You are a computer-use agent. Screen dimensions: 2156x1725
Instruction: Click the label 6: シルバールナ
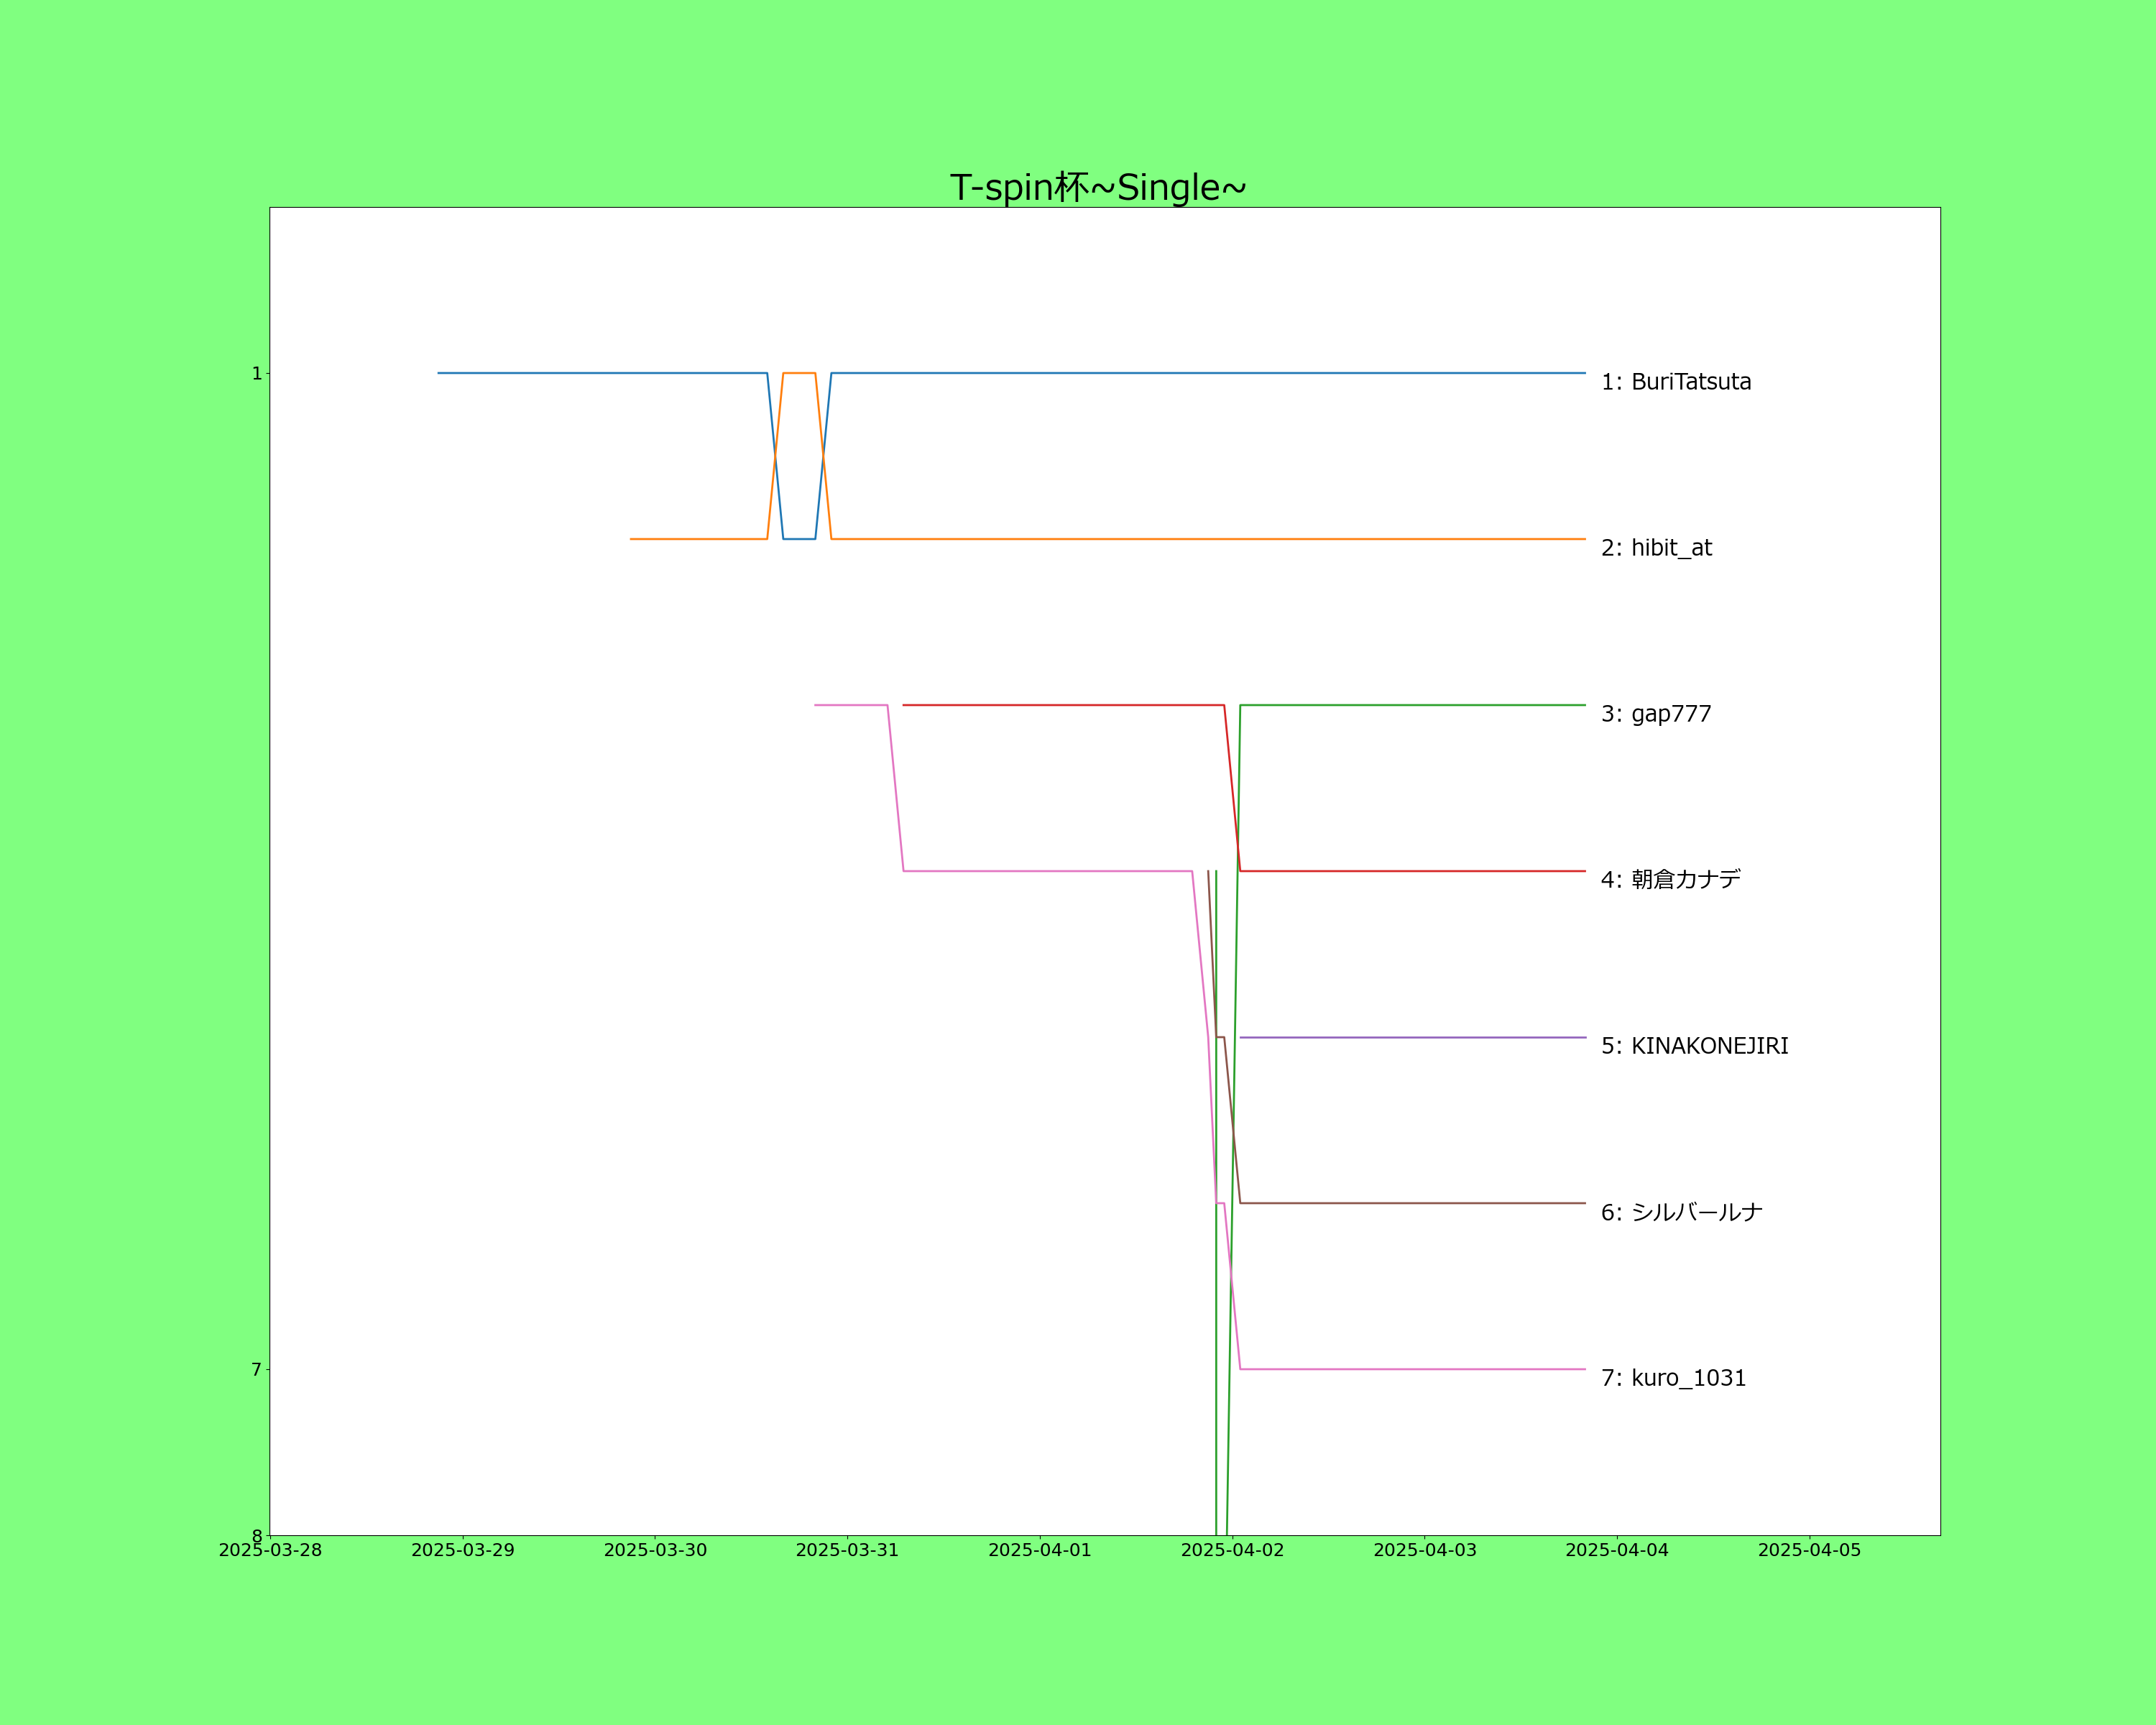[x=1681, y=1212]
